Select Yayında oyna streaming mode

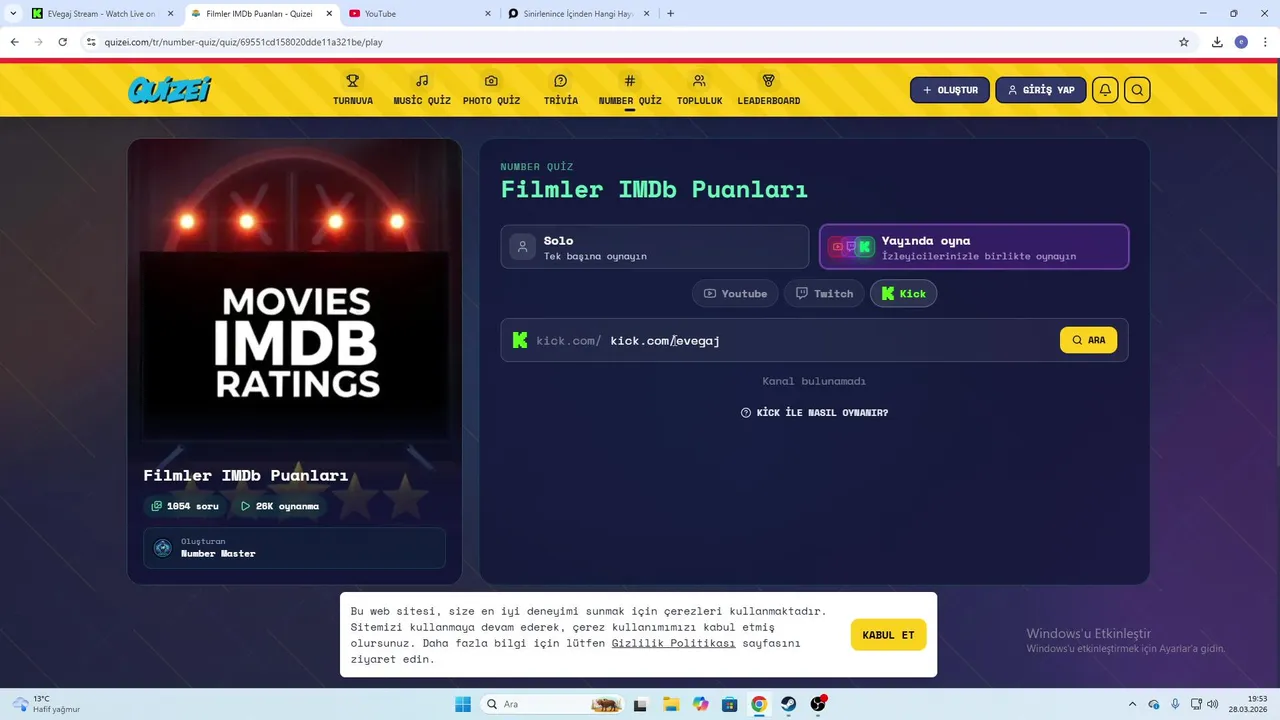pyautogui.click(x=974, y=247)
